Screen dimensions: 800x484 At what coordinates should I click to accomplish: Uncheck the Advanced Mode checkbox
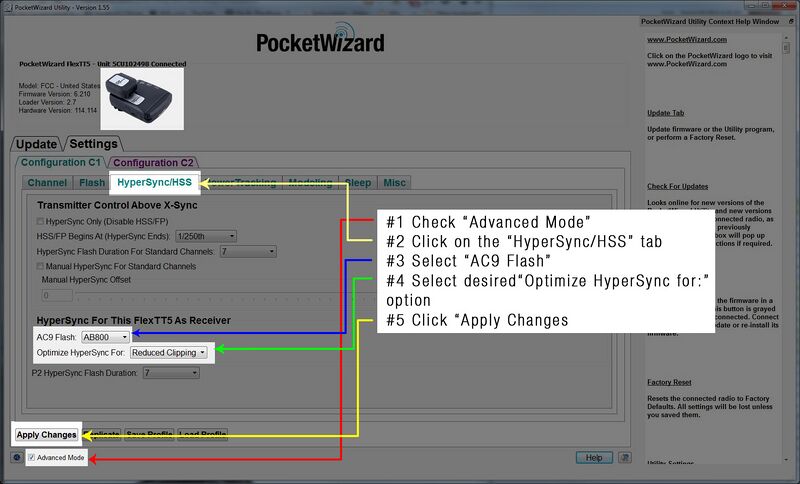click(32, 457)
